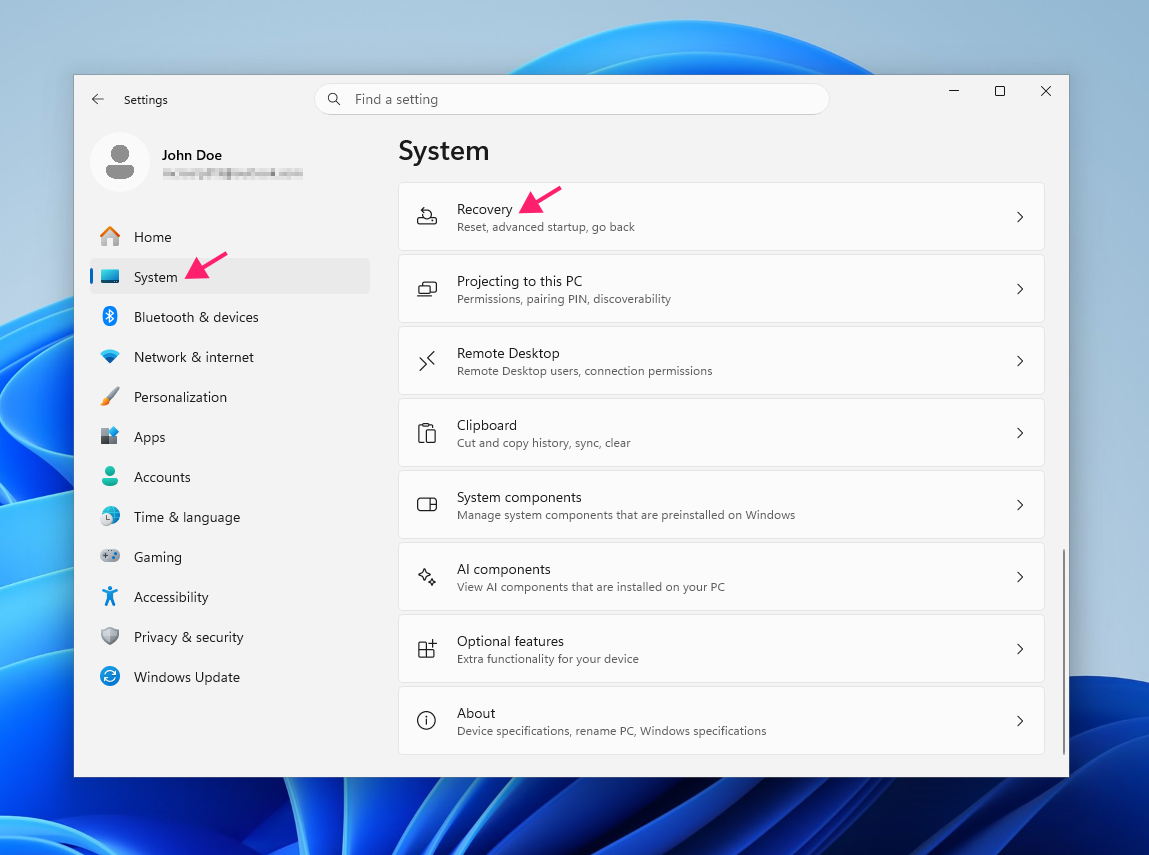This screenshot has width=1149, height=855.
Task: Click the Find a setting box
Action: click(572, 99)
